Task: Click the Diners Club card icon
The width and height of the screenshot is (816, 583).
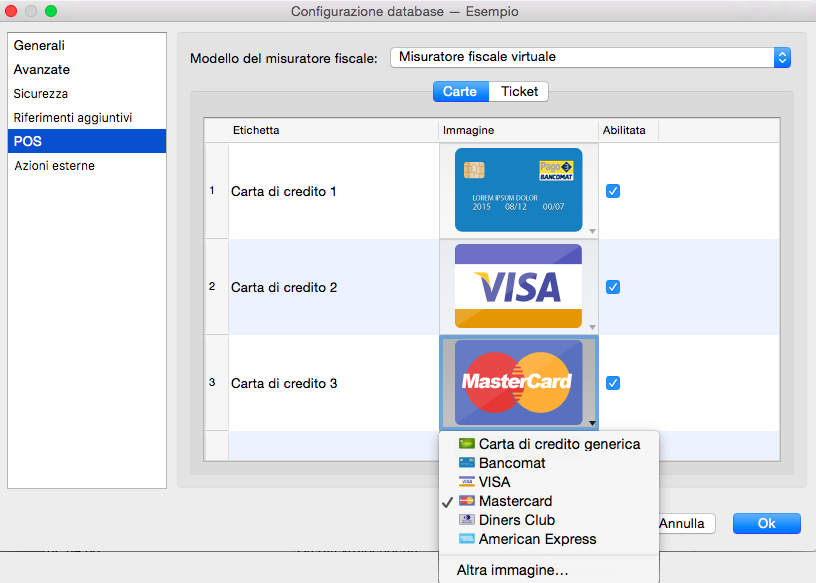Action: pos(466,520)
